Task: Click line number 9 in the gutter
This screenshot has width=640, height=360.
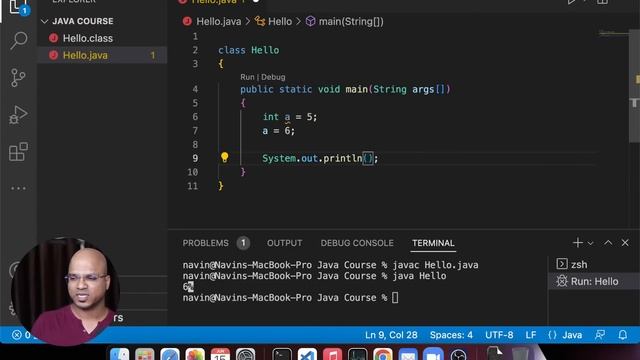Action: [195, 158]
